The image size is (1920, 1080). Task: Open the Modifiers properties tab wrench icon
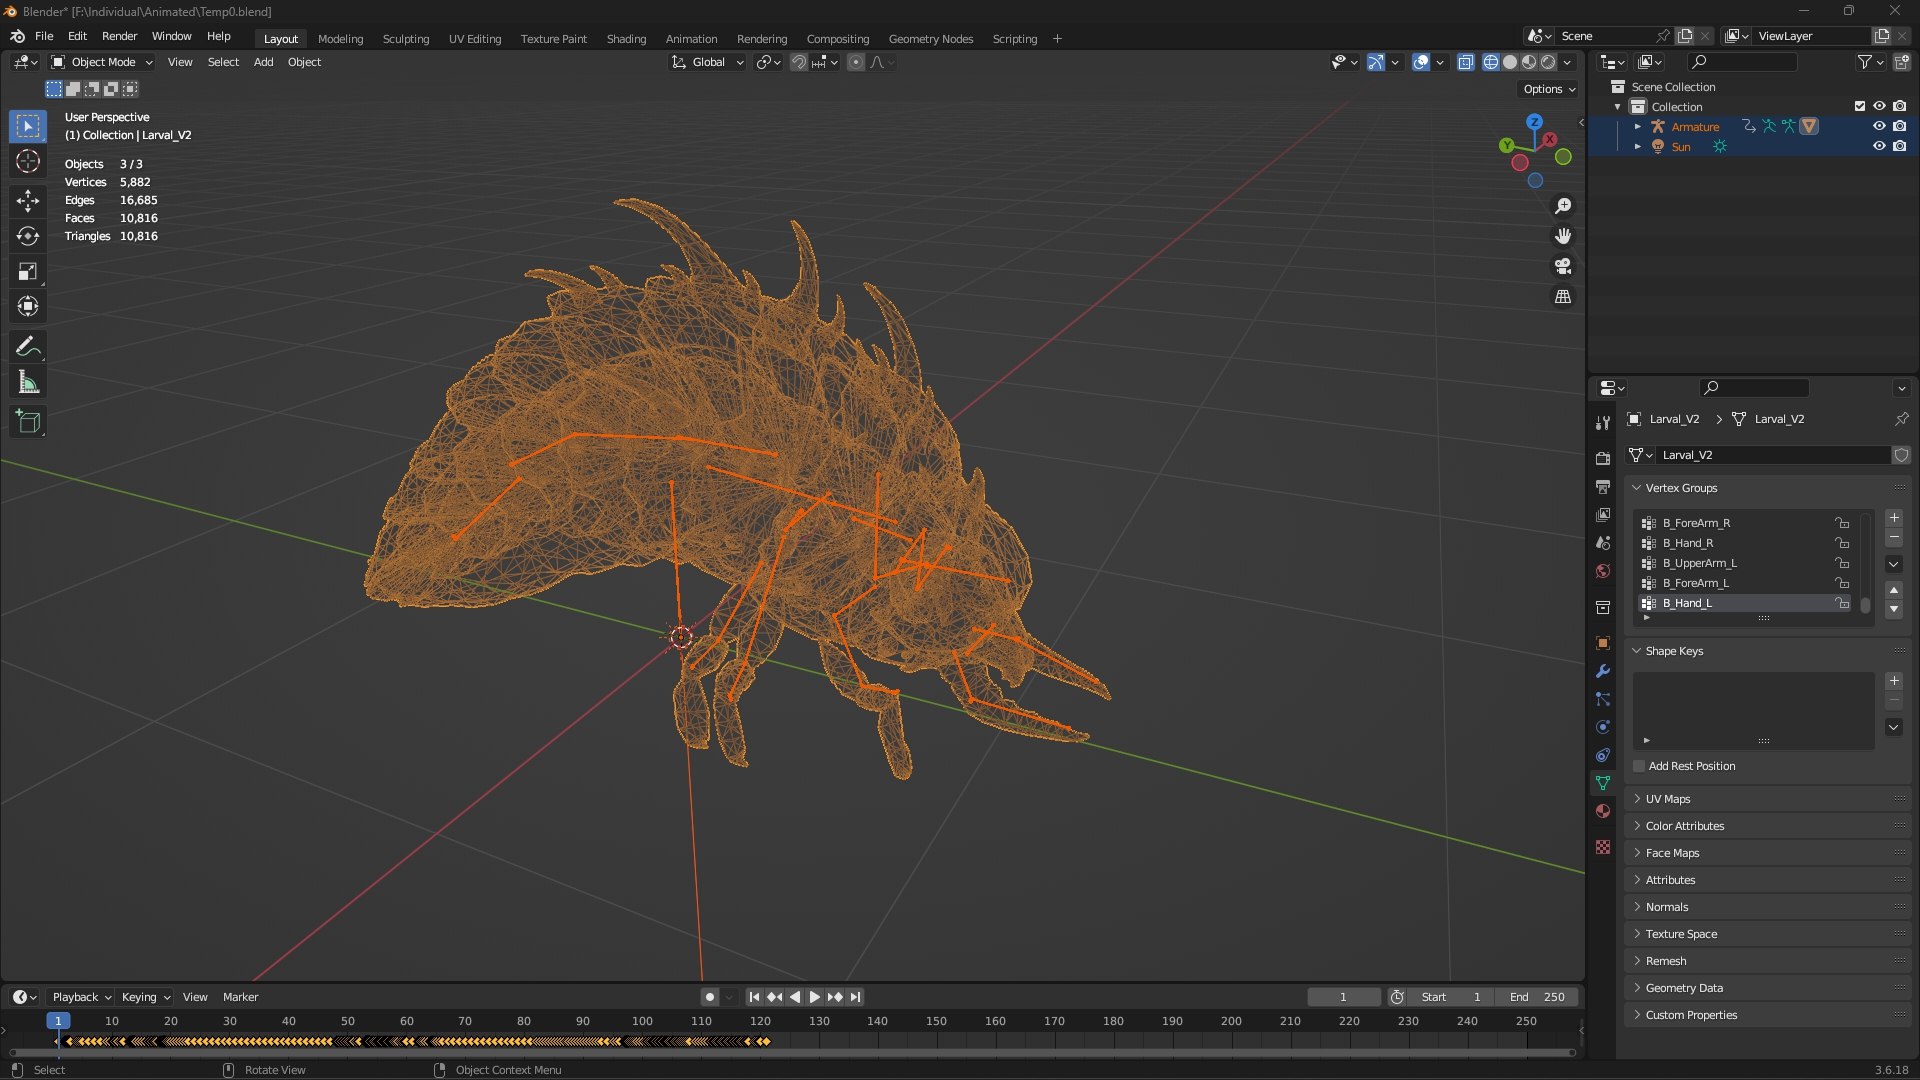1603,671
